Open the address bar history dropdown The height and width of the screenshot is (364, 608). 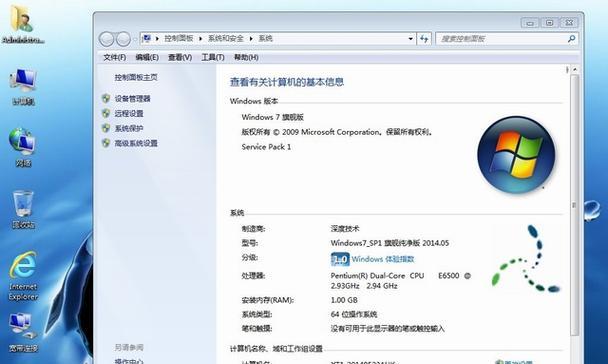point(410,39)
